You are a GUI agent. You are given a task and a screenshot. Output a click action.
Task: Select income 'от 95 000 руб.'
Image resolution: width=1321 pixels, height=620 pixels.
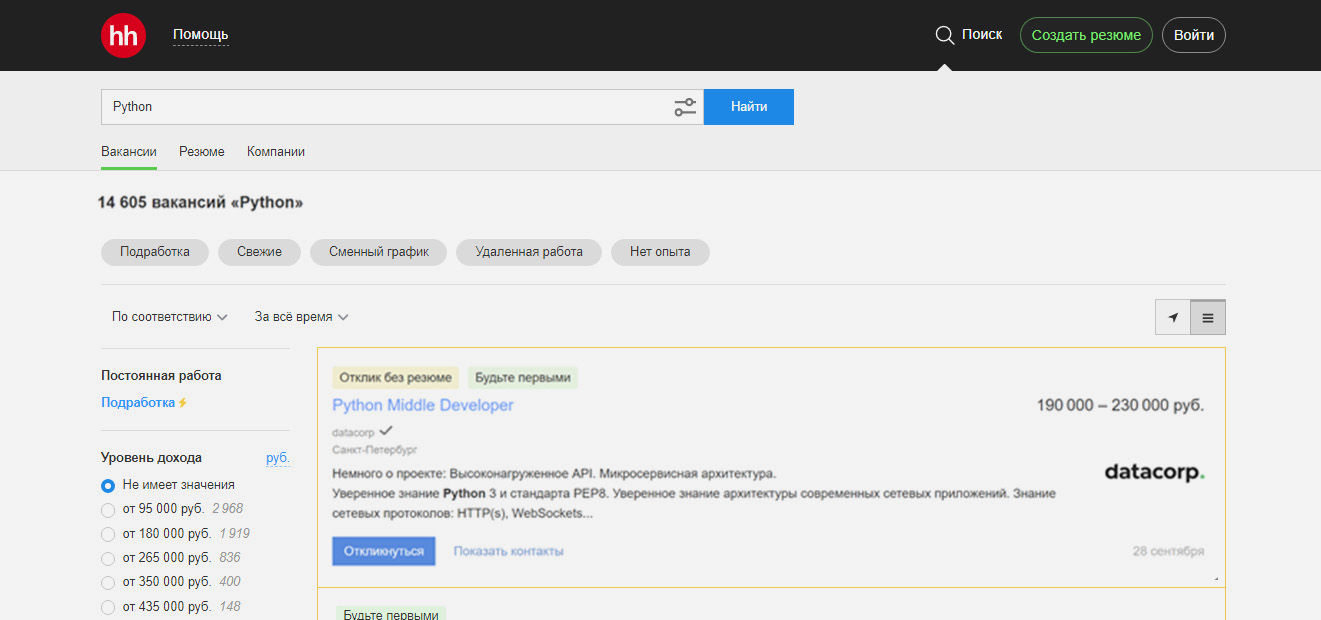[x=108, y=509]
